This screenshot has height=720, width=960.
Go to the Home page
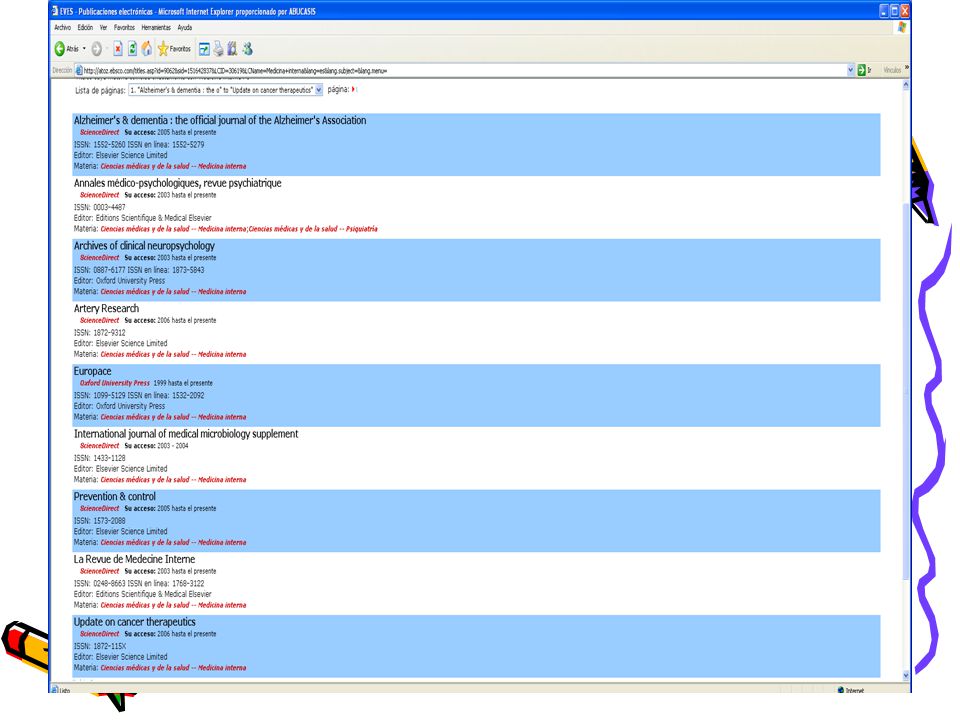pyautogui.click(x=147, y=49)
